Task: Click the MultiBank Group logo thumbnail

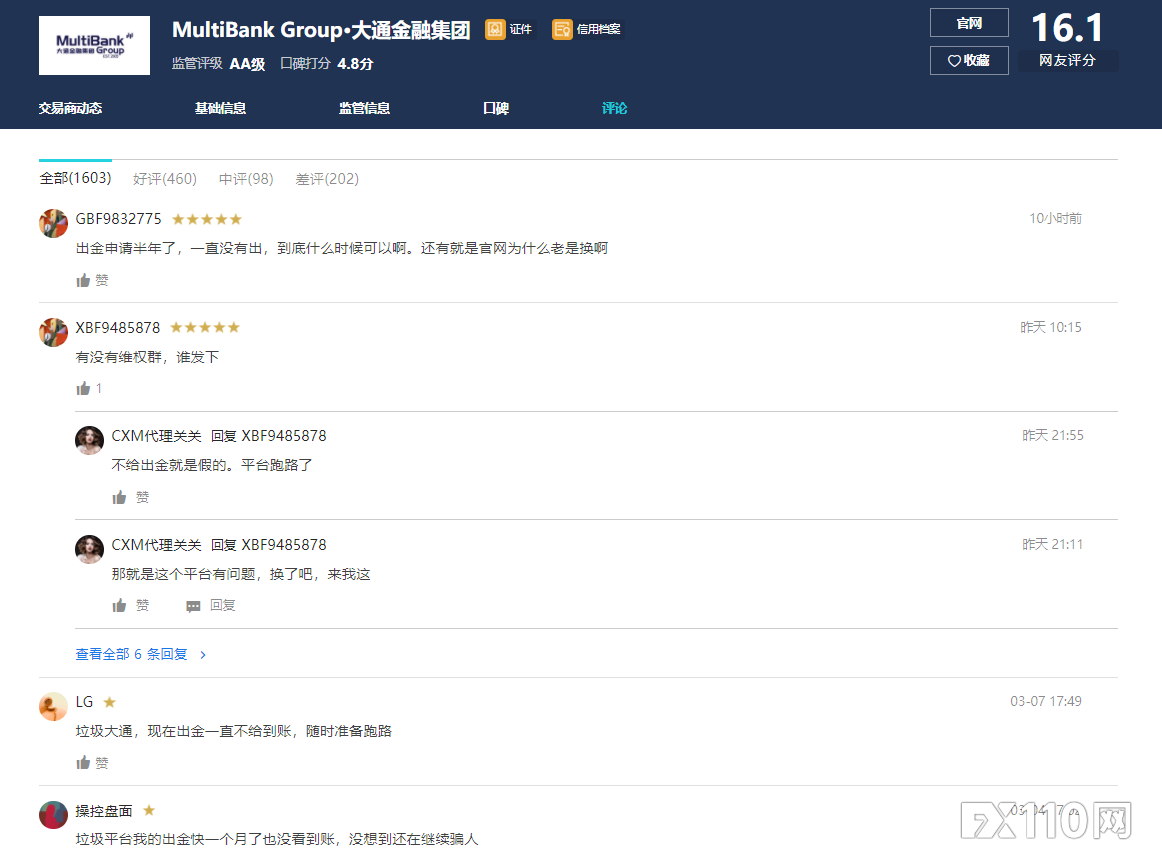Action: pos(94,45)
